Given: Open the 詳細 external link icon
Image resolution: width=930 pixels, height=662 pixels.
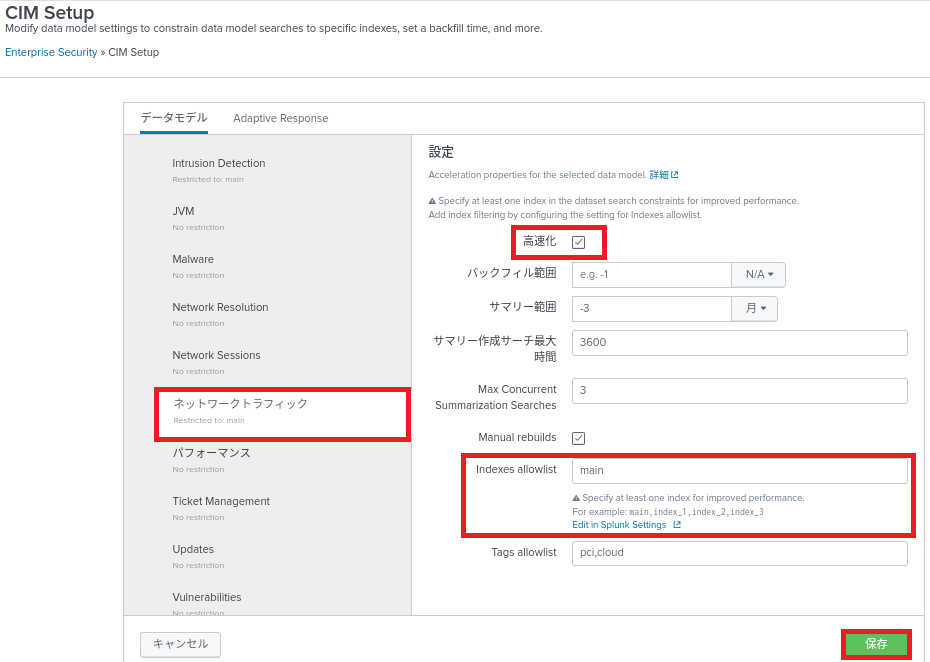Looking at the screenshot, I should click(x=675, y=175).
